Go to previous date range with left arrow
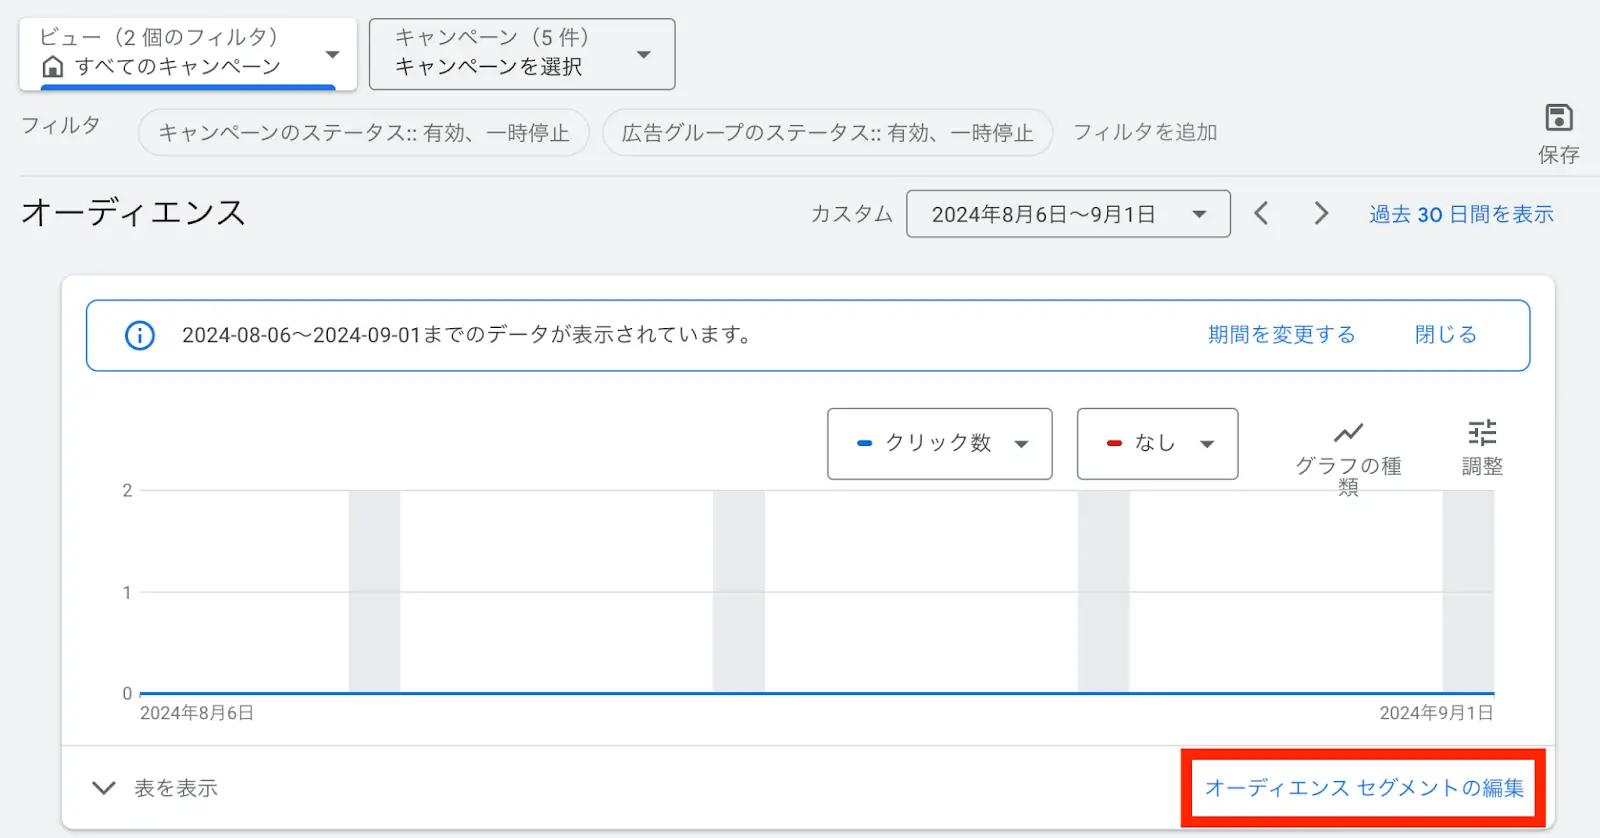This screenshot has height=838, width=1600. 1261,213
